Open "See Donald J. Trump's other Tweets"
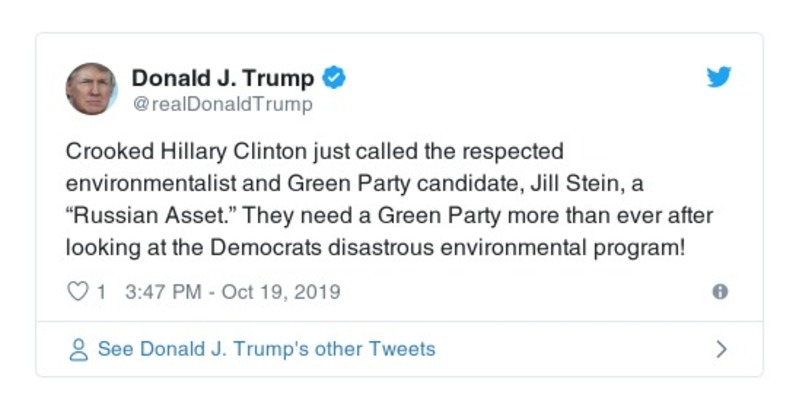The image size is (799, 414). (266, 349)
